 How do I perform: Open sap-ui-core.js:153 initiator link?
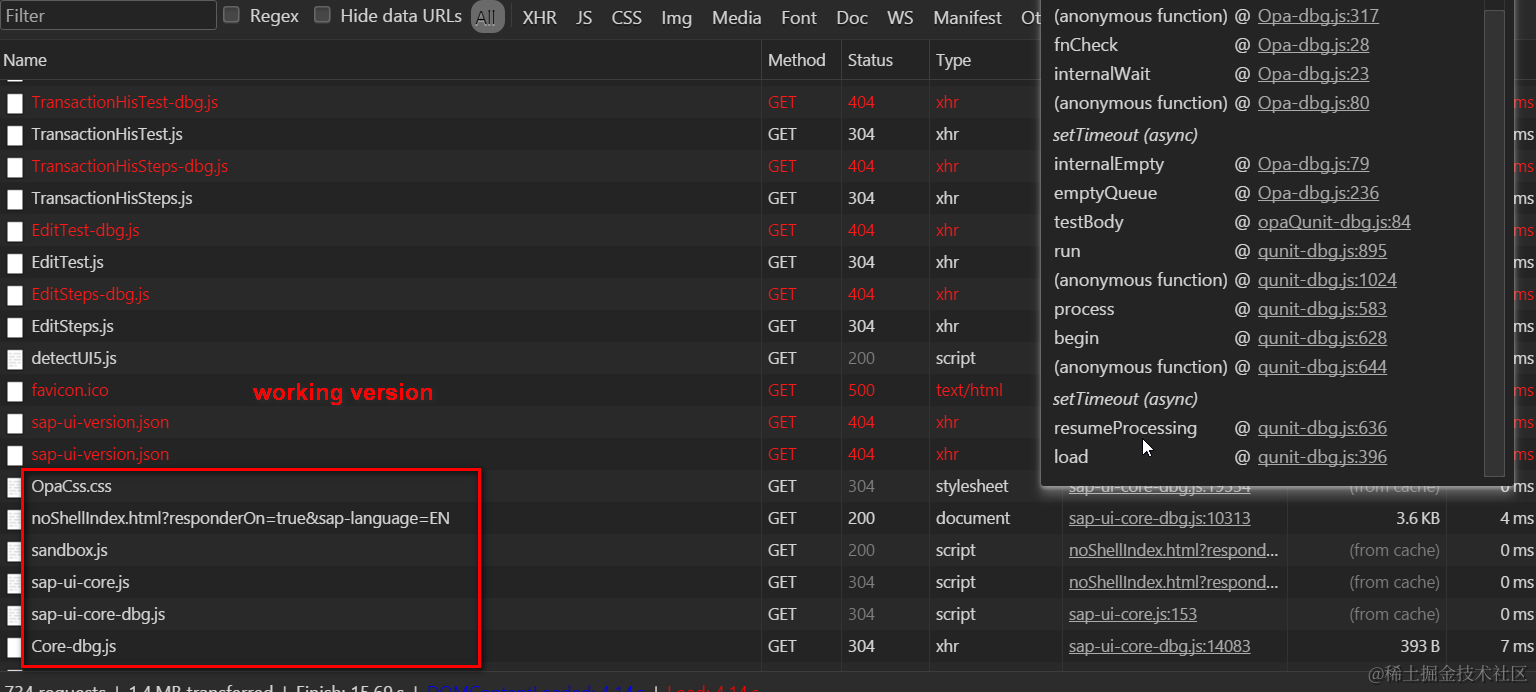(1132, 614)
